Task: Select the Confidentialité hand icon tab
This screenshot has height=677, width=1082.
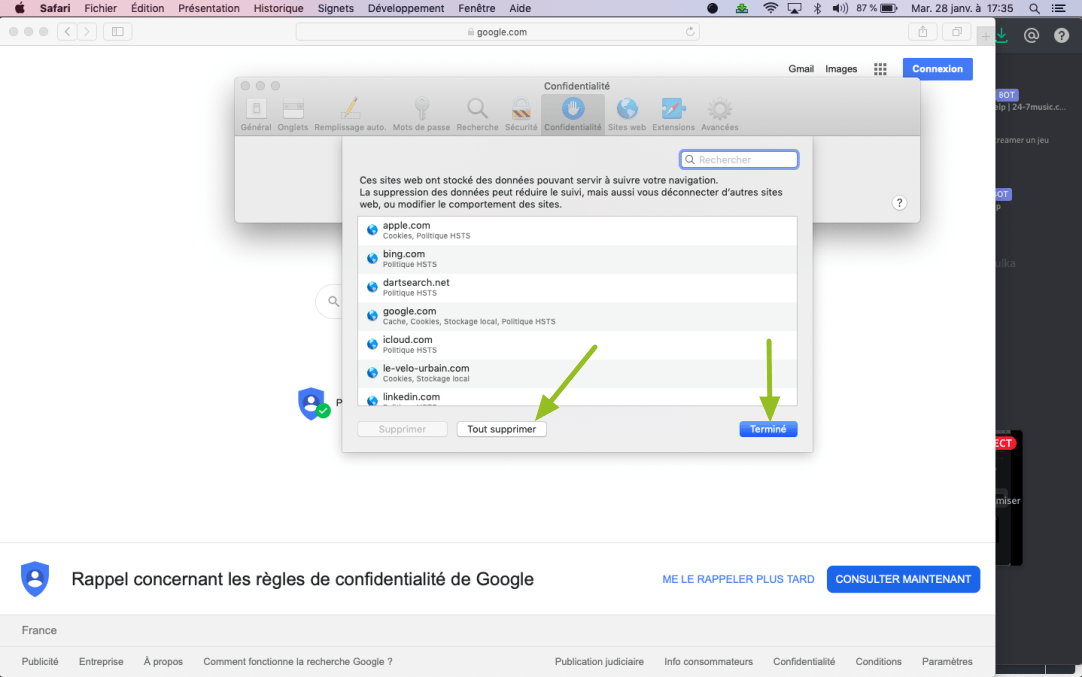Action: [573, 115]
